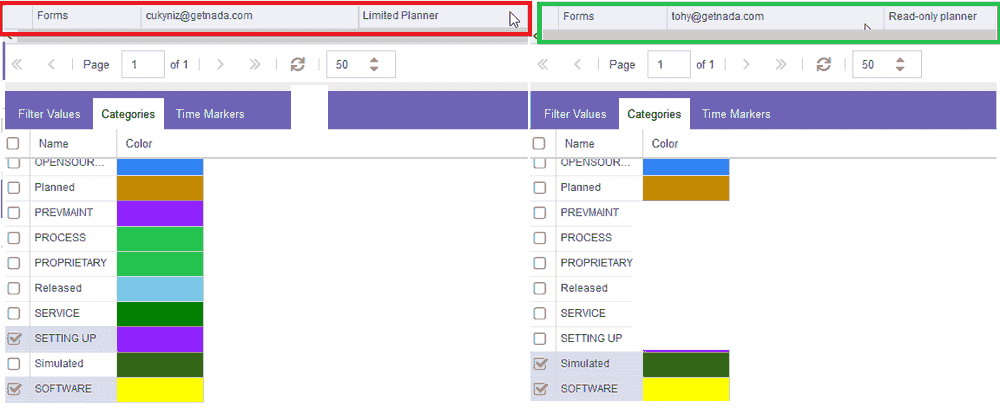1000x408 pixels.
Task: Select tohy@getnada.com email cell
Action: coord(776,16)
